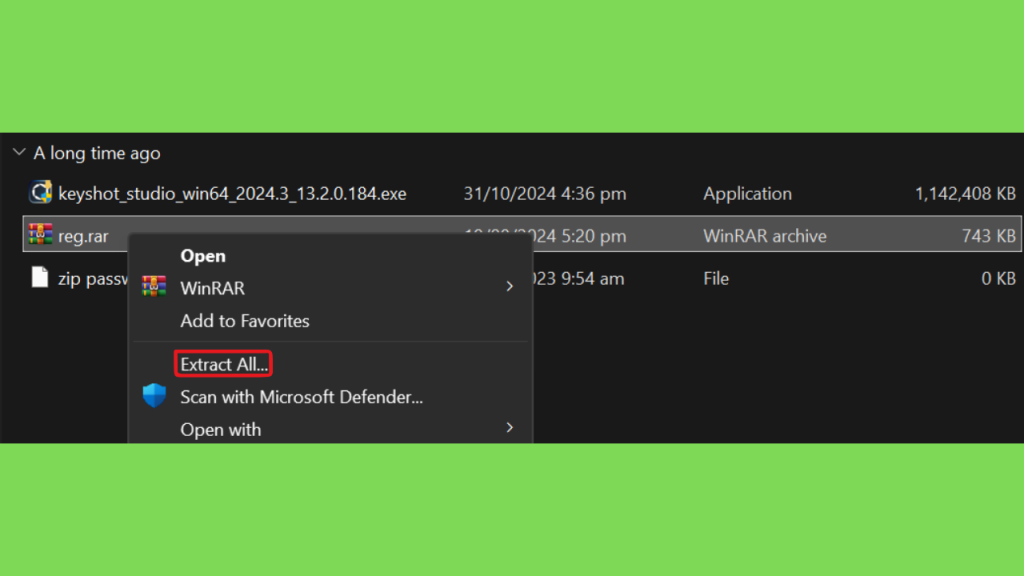Expand the WinRAR submenu arrow
Screen dimensions: 1024x576
pos(509,287)
